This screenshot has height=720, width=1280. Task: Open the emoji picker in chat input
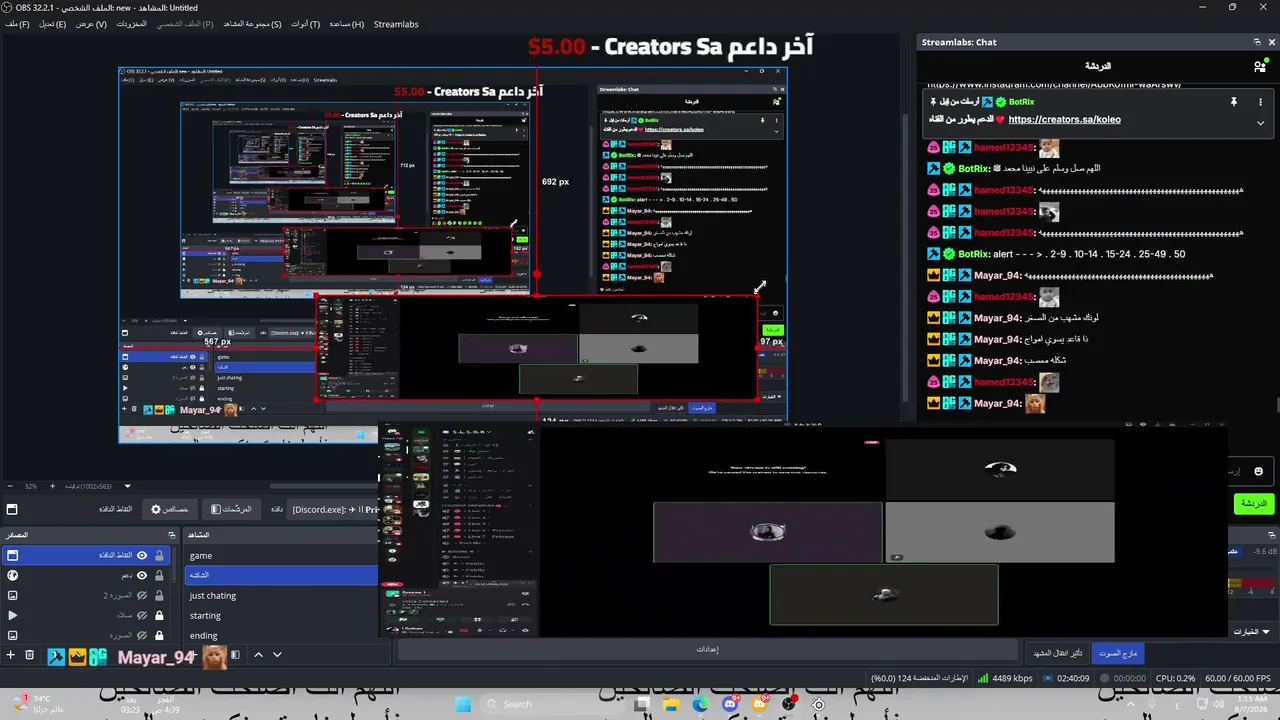1259,471
